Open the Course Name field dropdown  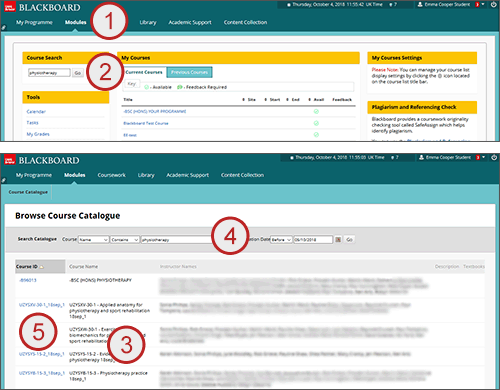click(x=93, y=240)
